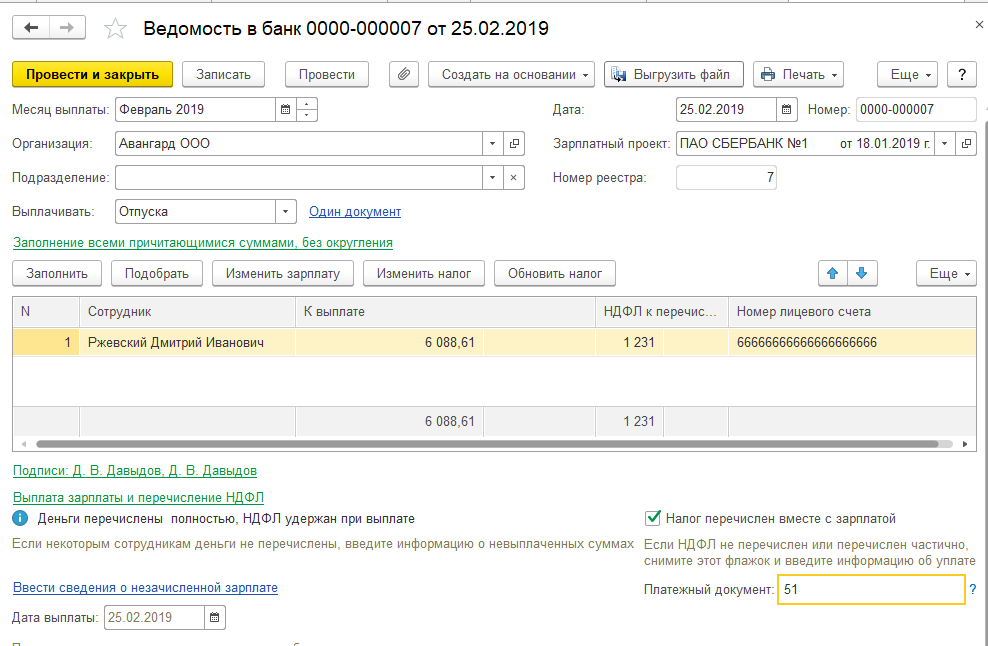
Task: Move the row down with the blue arrow
Action: pos(861,273)
